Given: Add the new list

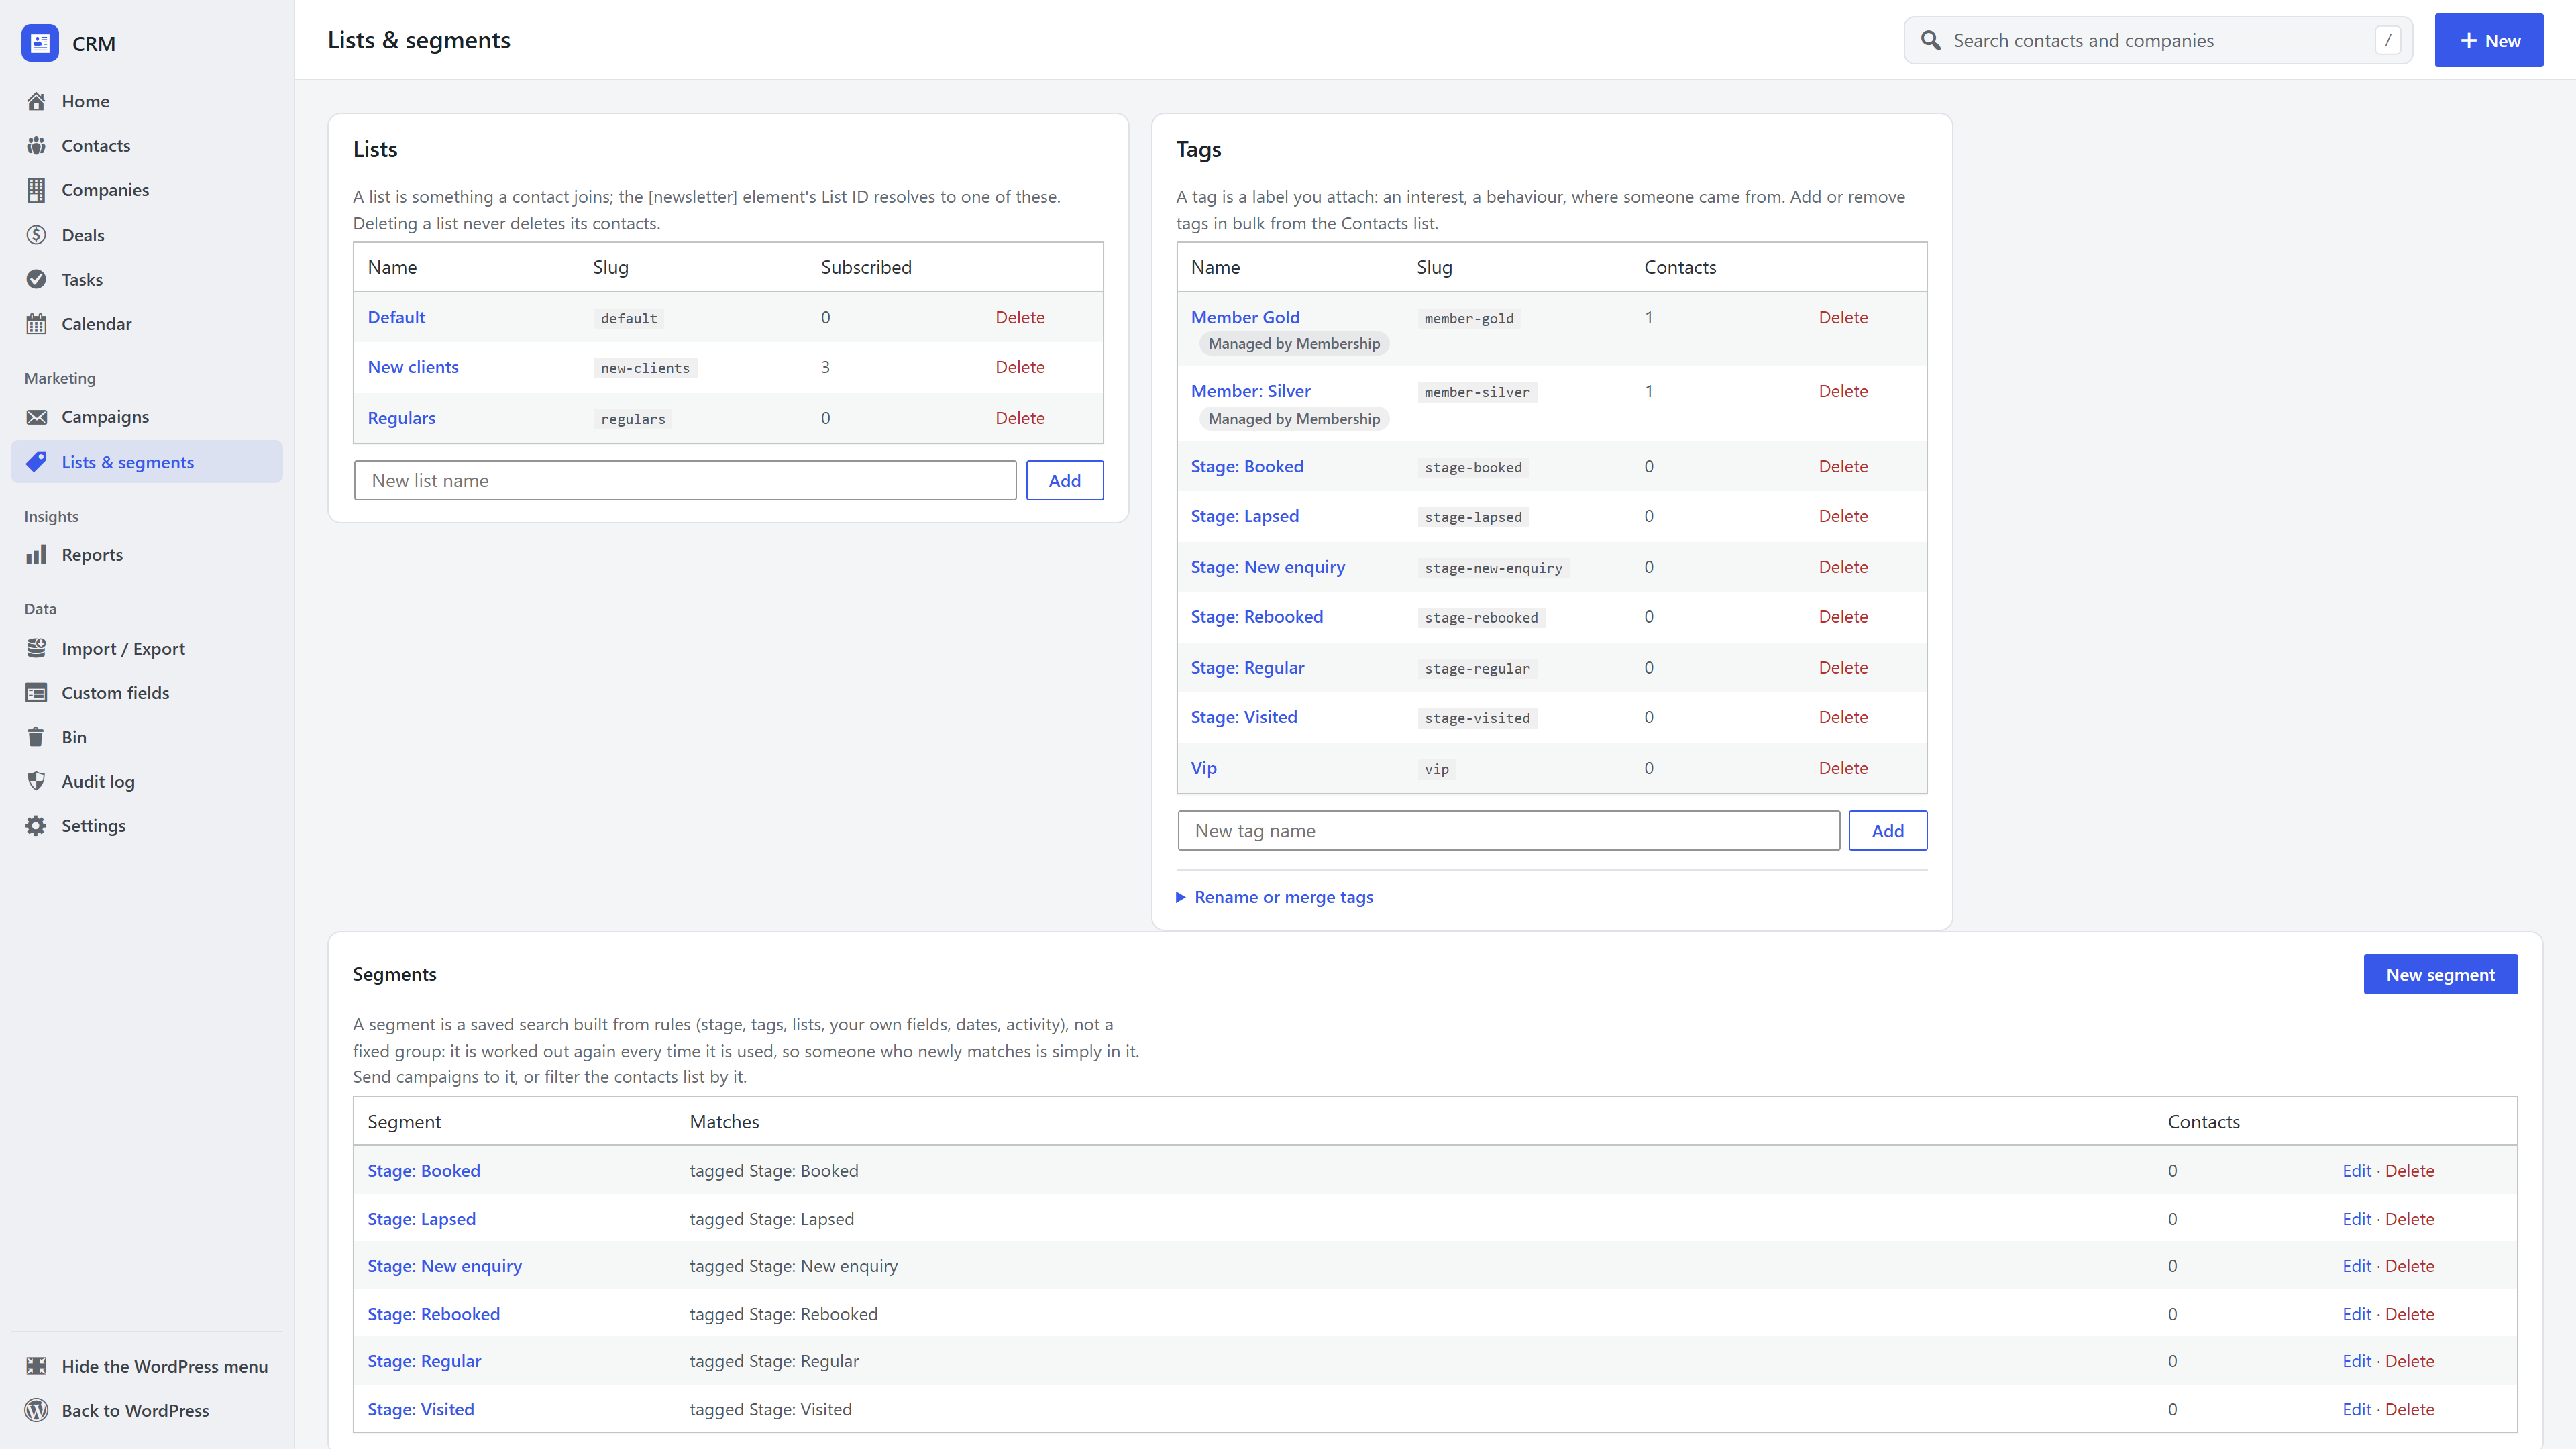Looking at the screenshot, I should [1064, 480].
